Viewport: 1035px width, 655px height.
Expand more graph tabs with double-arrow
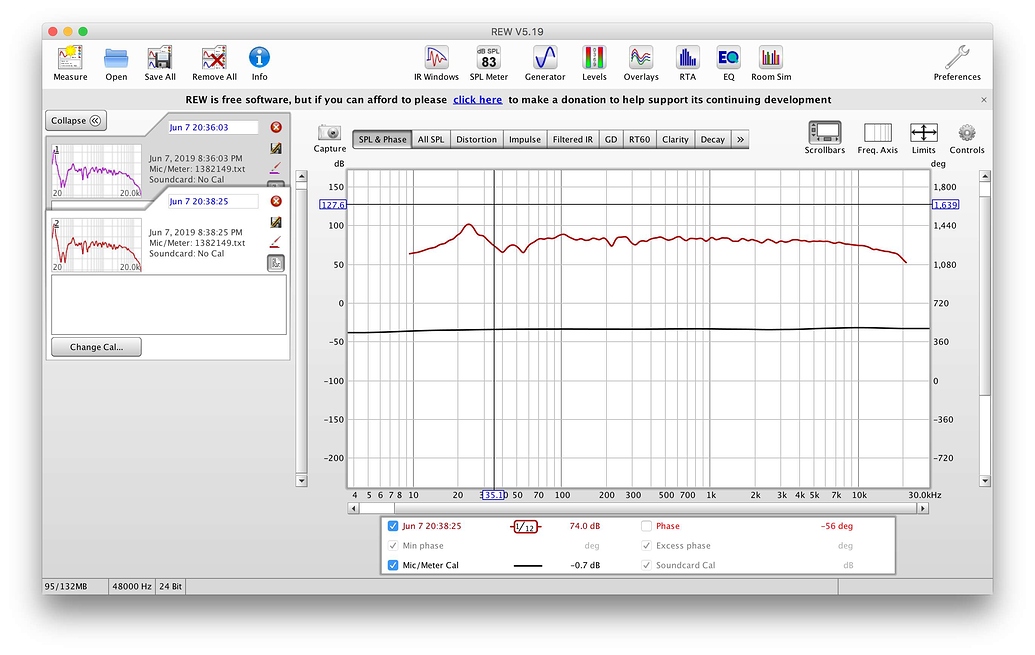click(x=740, y=139)
